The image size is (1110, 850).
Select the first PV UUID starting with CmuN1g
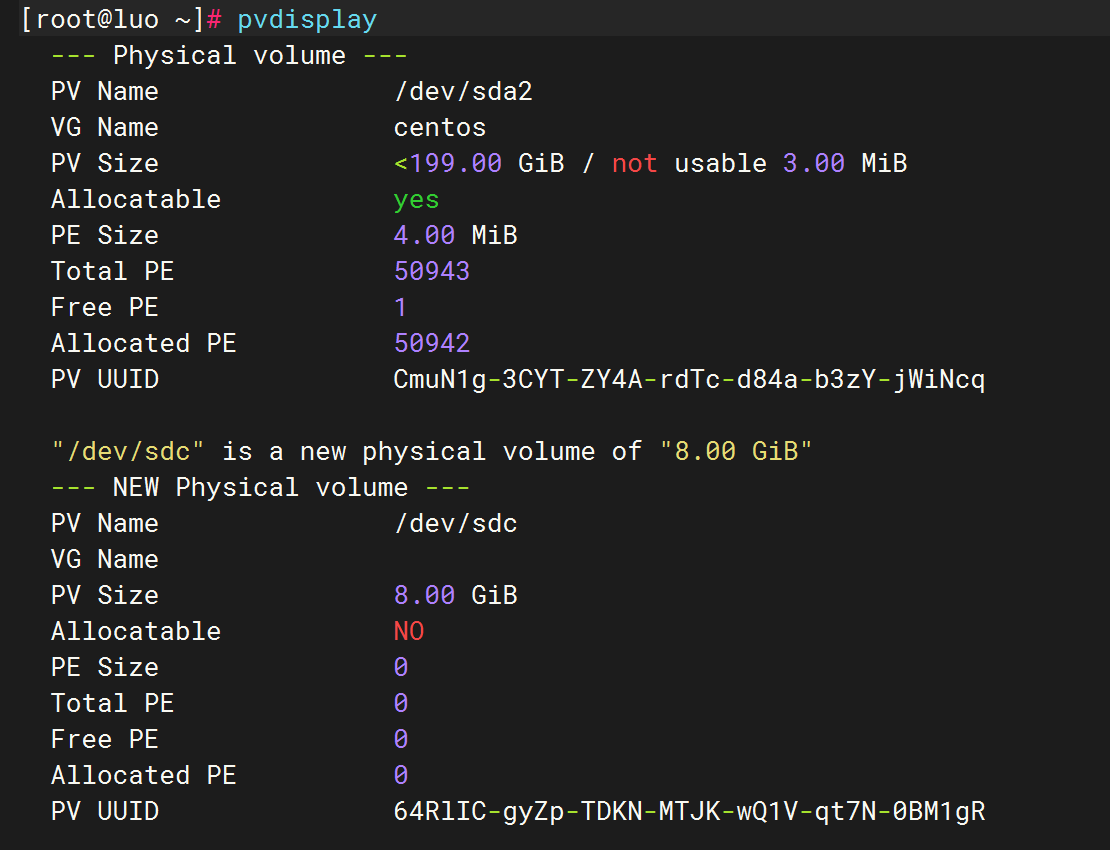[690, 379]
